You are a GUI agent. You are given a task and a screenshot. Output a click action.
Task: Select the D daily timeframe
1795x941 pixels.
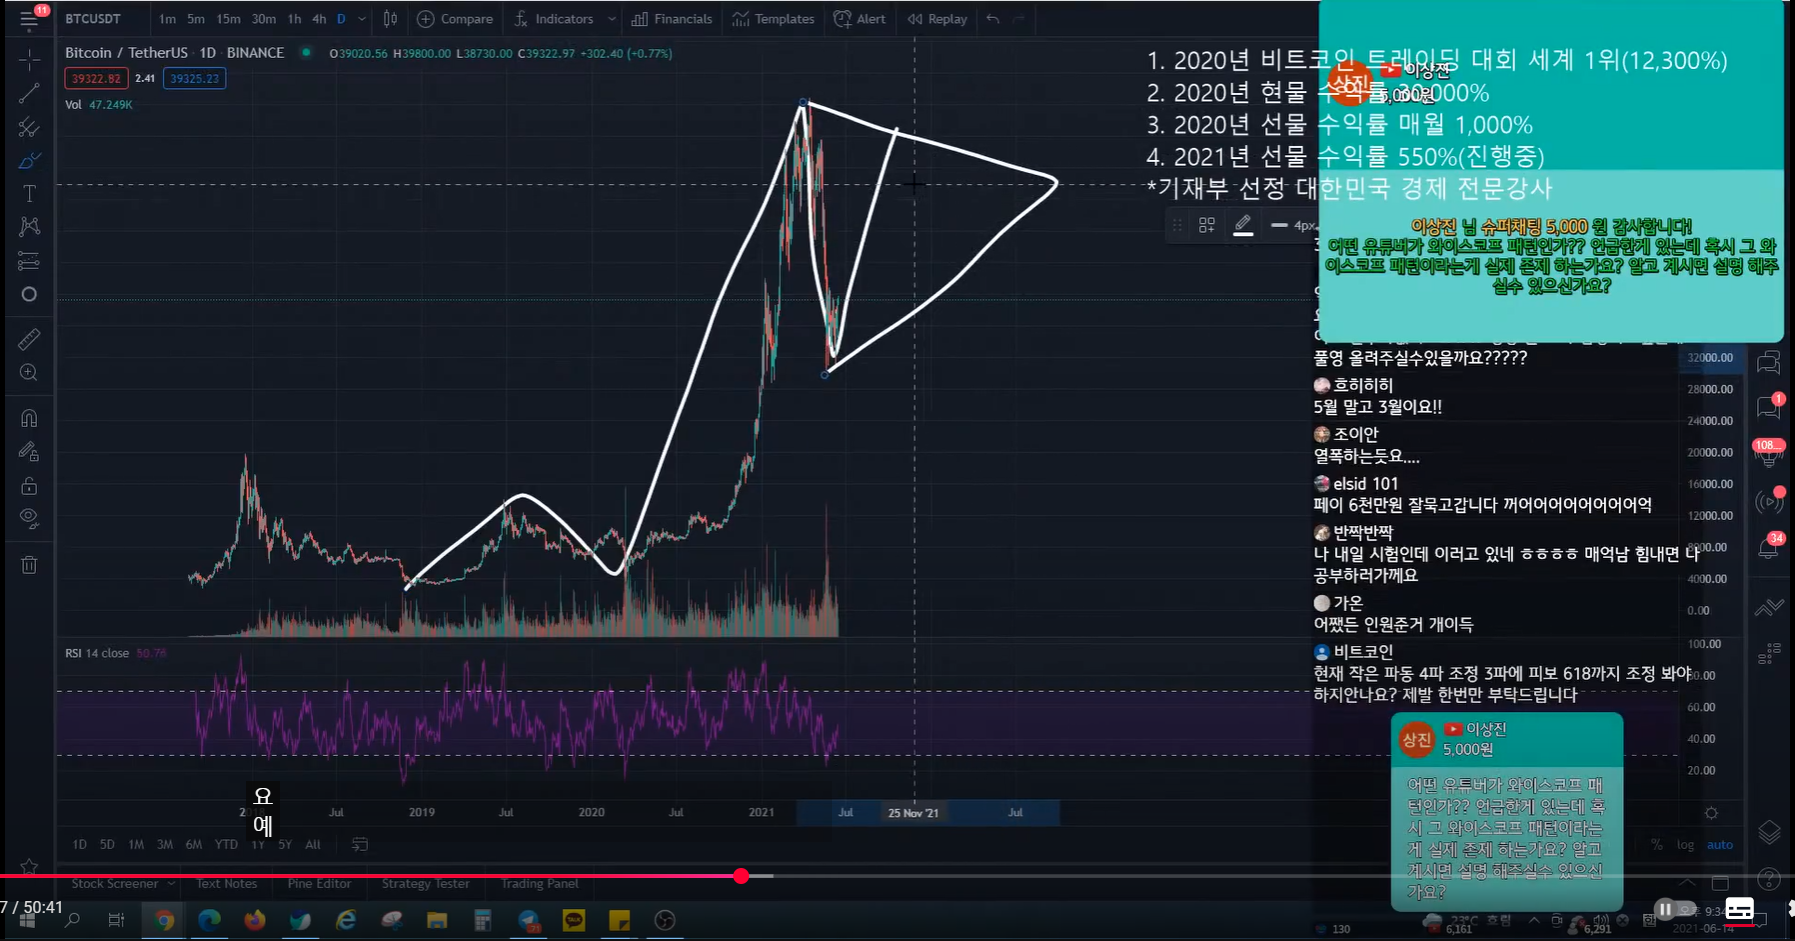point(341,19)
